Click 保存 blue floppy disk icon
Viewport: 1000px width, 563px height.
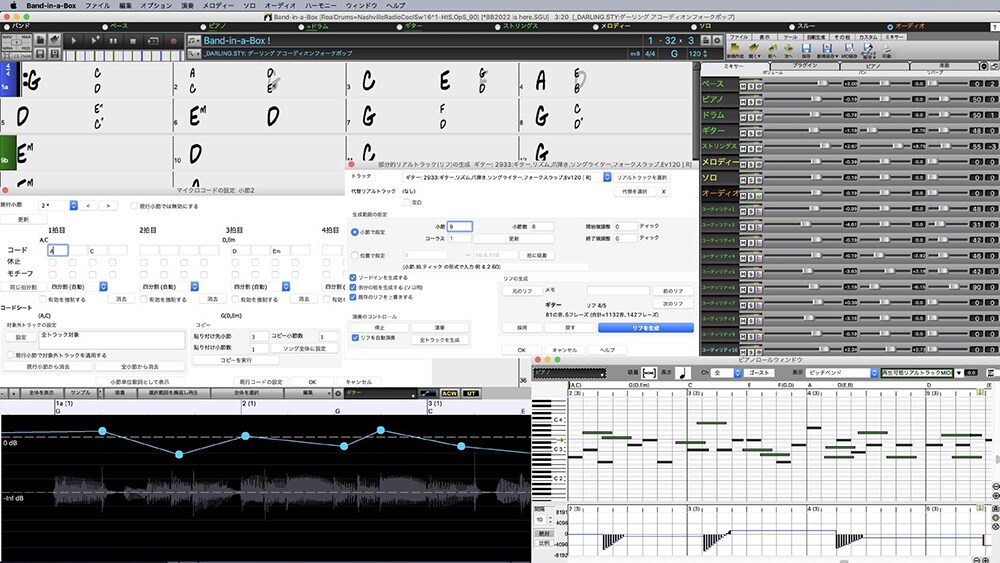coord(806,50)
